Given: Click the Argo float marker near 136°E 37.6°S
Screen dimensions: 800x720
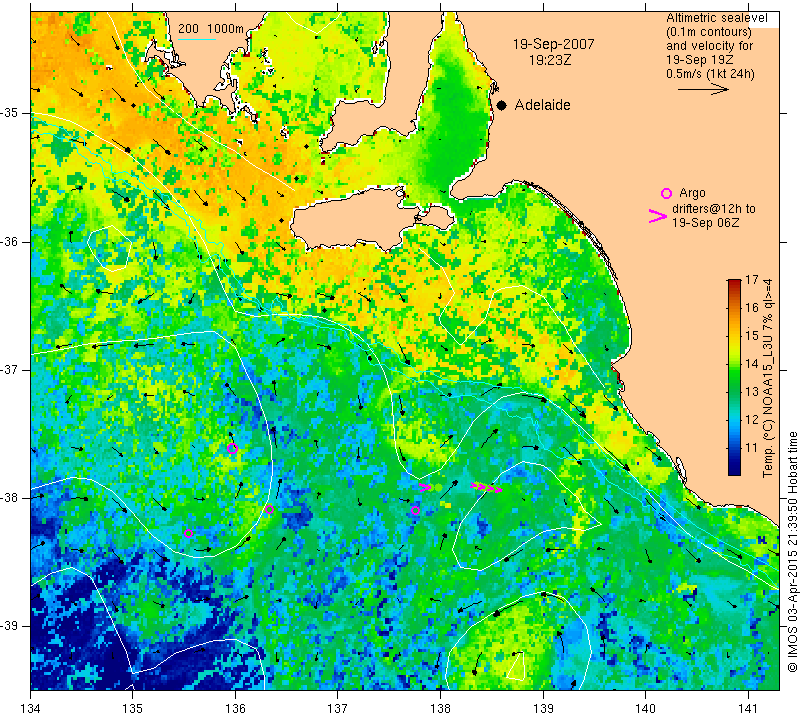Looking at the screenshot, I should coord(232,449).
